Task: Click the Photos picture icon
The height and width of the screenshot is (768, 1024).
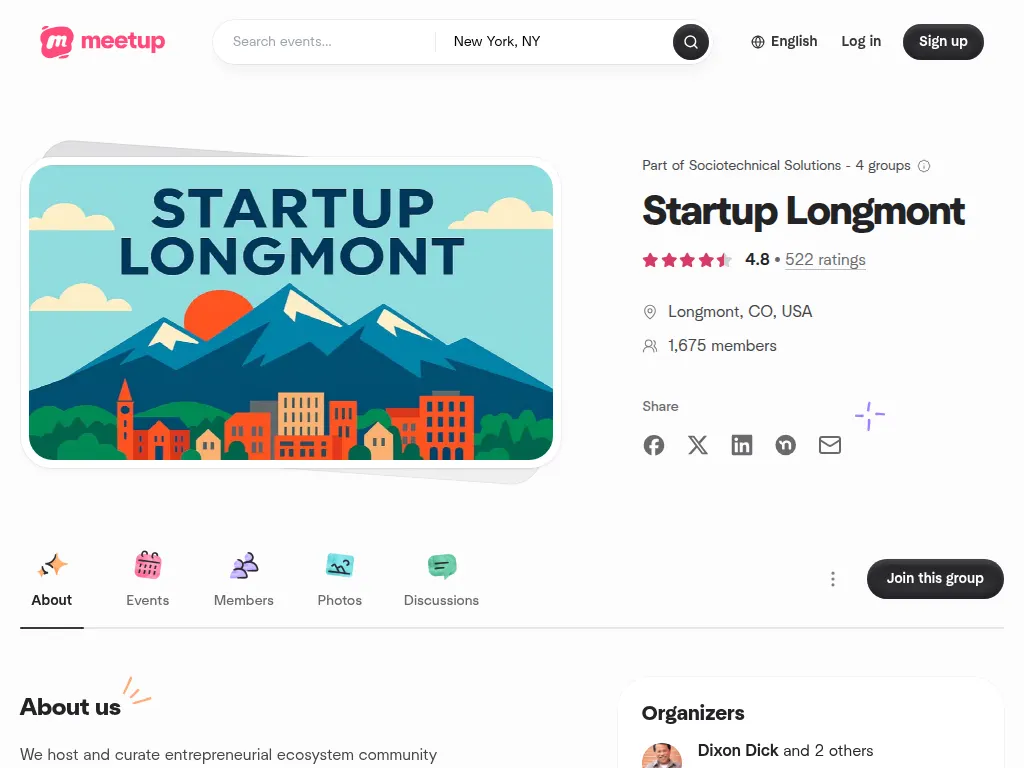Action: pos(340,566)
